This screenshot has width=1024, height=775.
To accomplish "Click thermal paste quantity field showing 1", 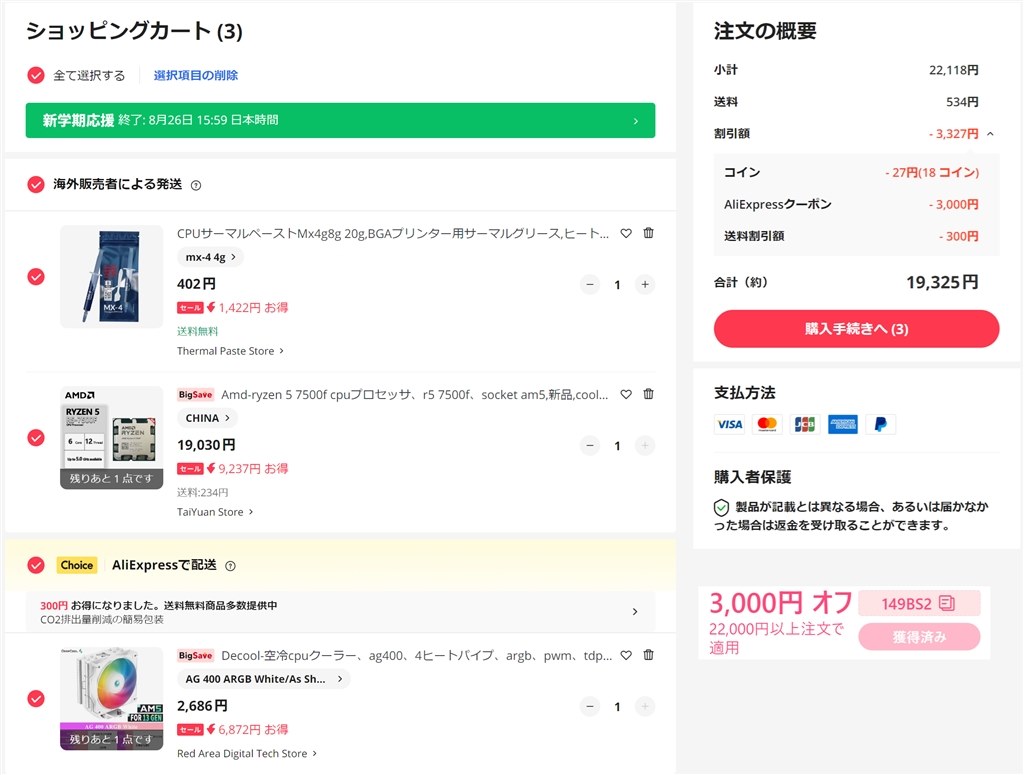I will pos(617,285).
